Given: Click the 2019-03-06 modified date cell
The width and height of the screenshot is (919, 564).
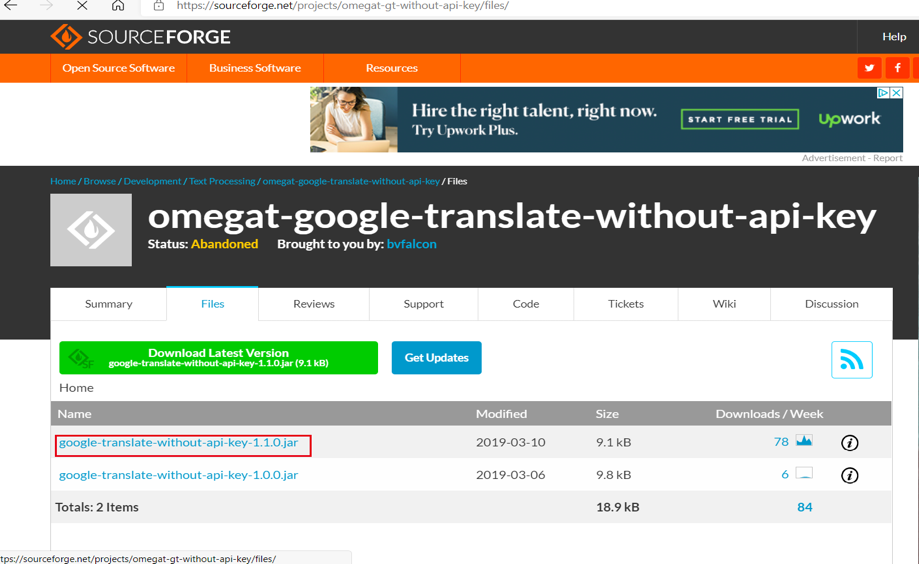Looking at the screenshot, I should tap(510, 475).
